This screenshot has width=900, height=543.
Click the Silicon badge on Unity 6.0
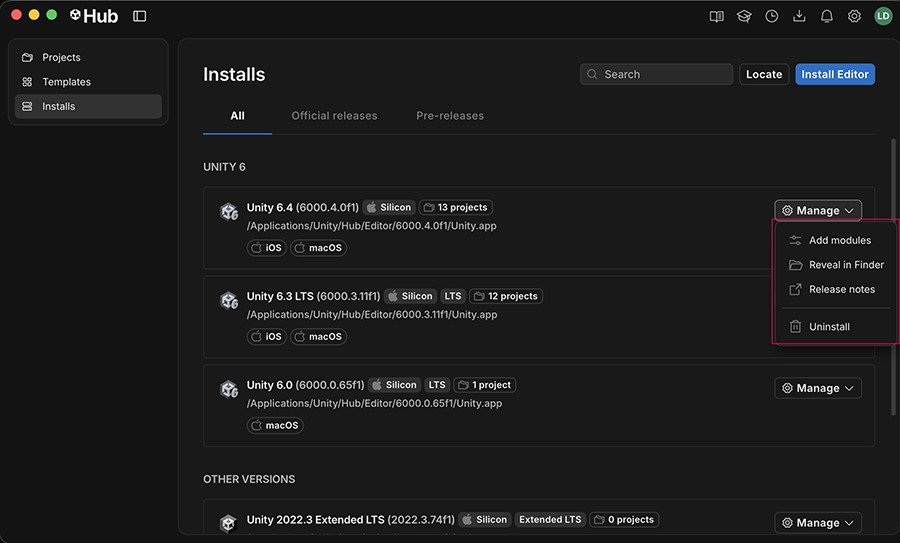[394, 385]
